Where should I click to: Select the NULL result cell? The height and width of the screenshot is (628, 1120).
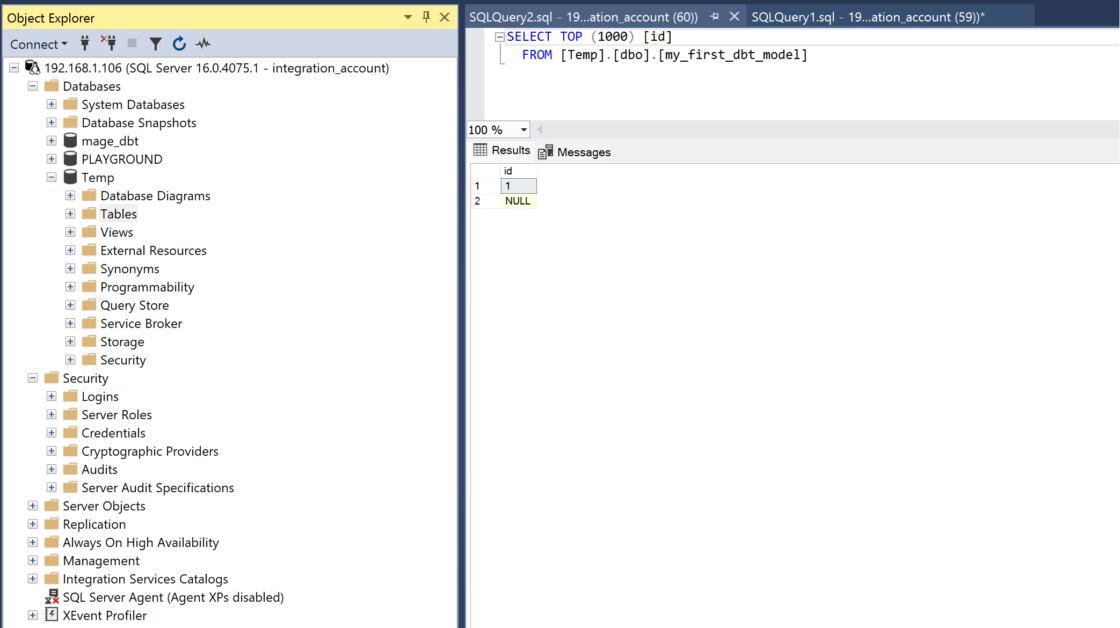[x=518, y=201]
